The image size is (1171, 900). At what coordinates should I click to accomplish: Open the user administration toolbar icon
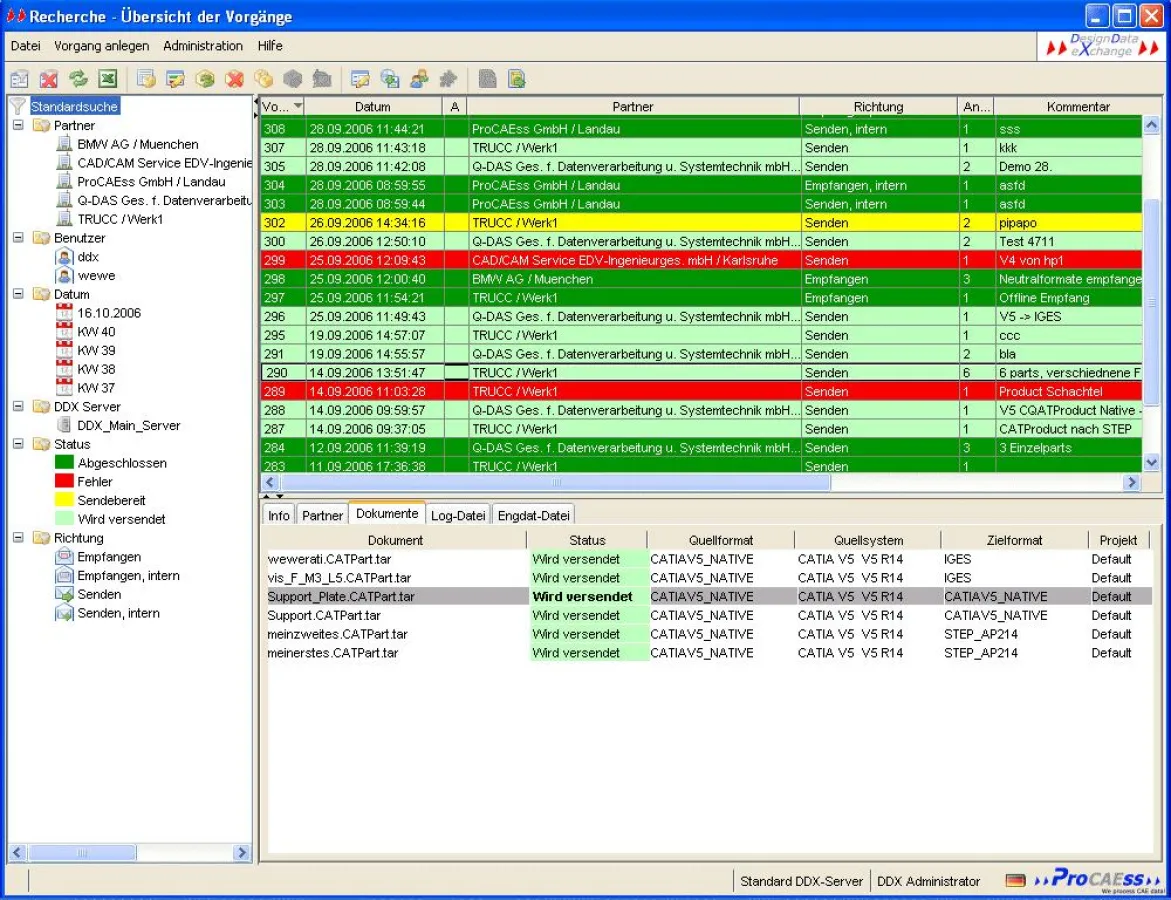coord(419,79)
